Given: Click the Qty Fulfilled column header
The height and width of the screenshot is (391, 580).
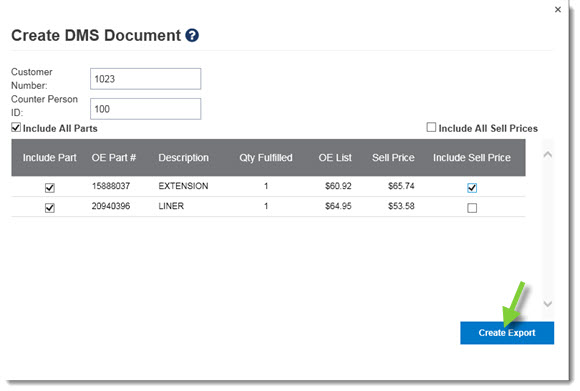Looking at the screenshot, I should tap(266, 158).
